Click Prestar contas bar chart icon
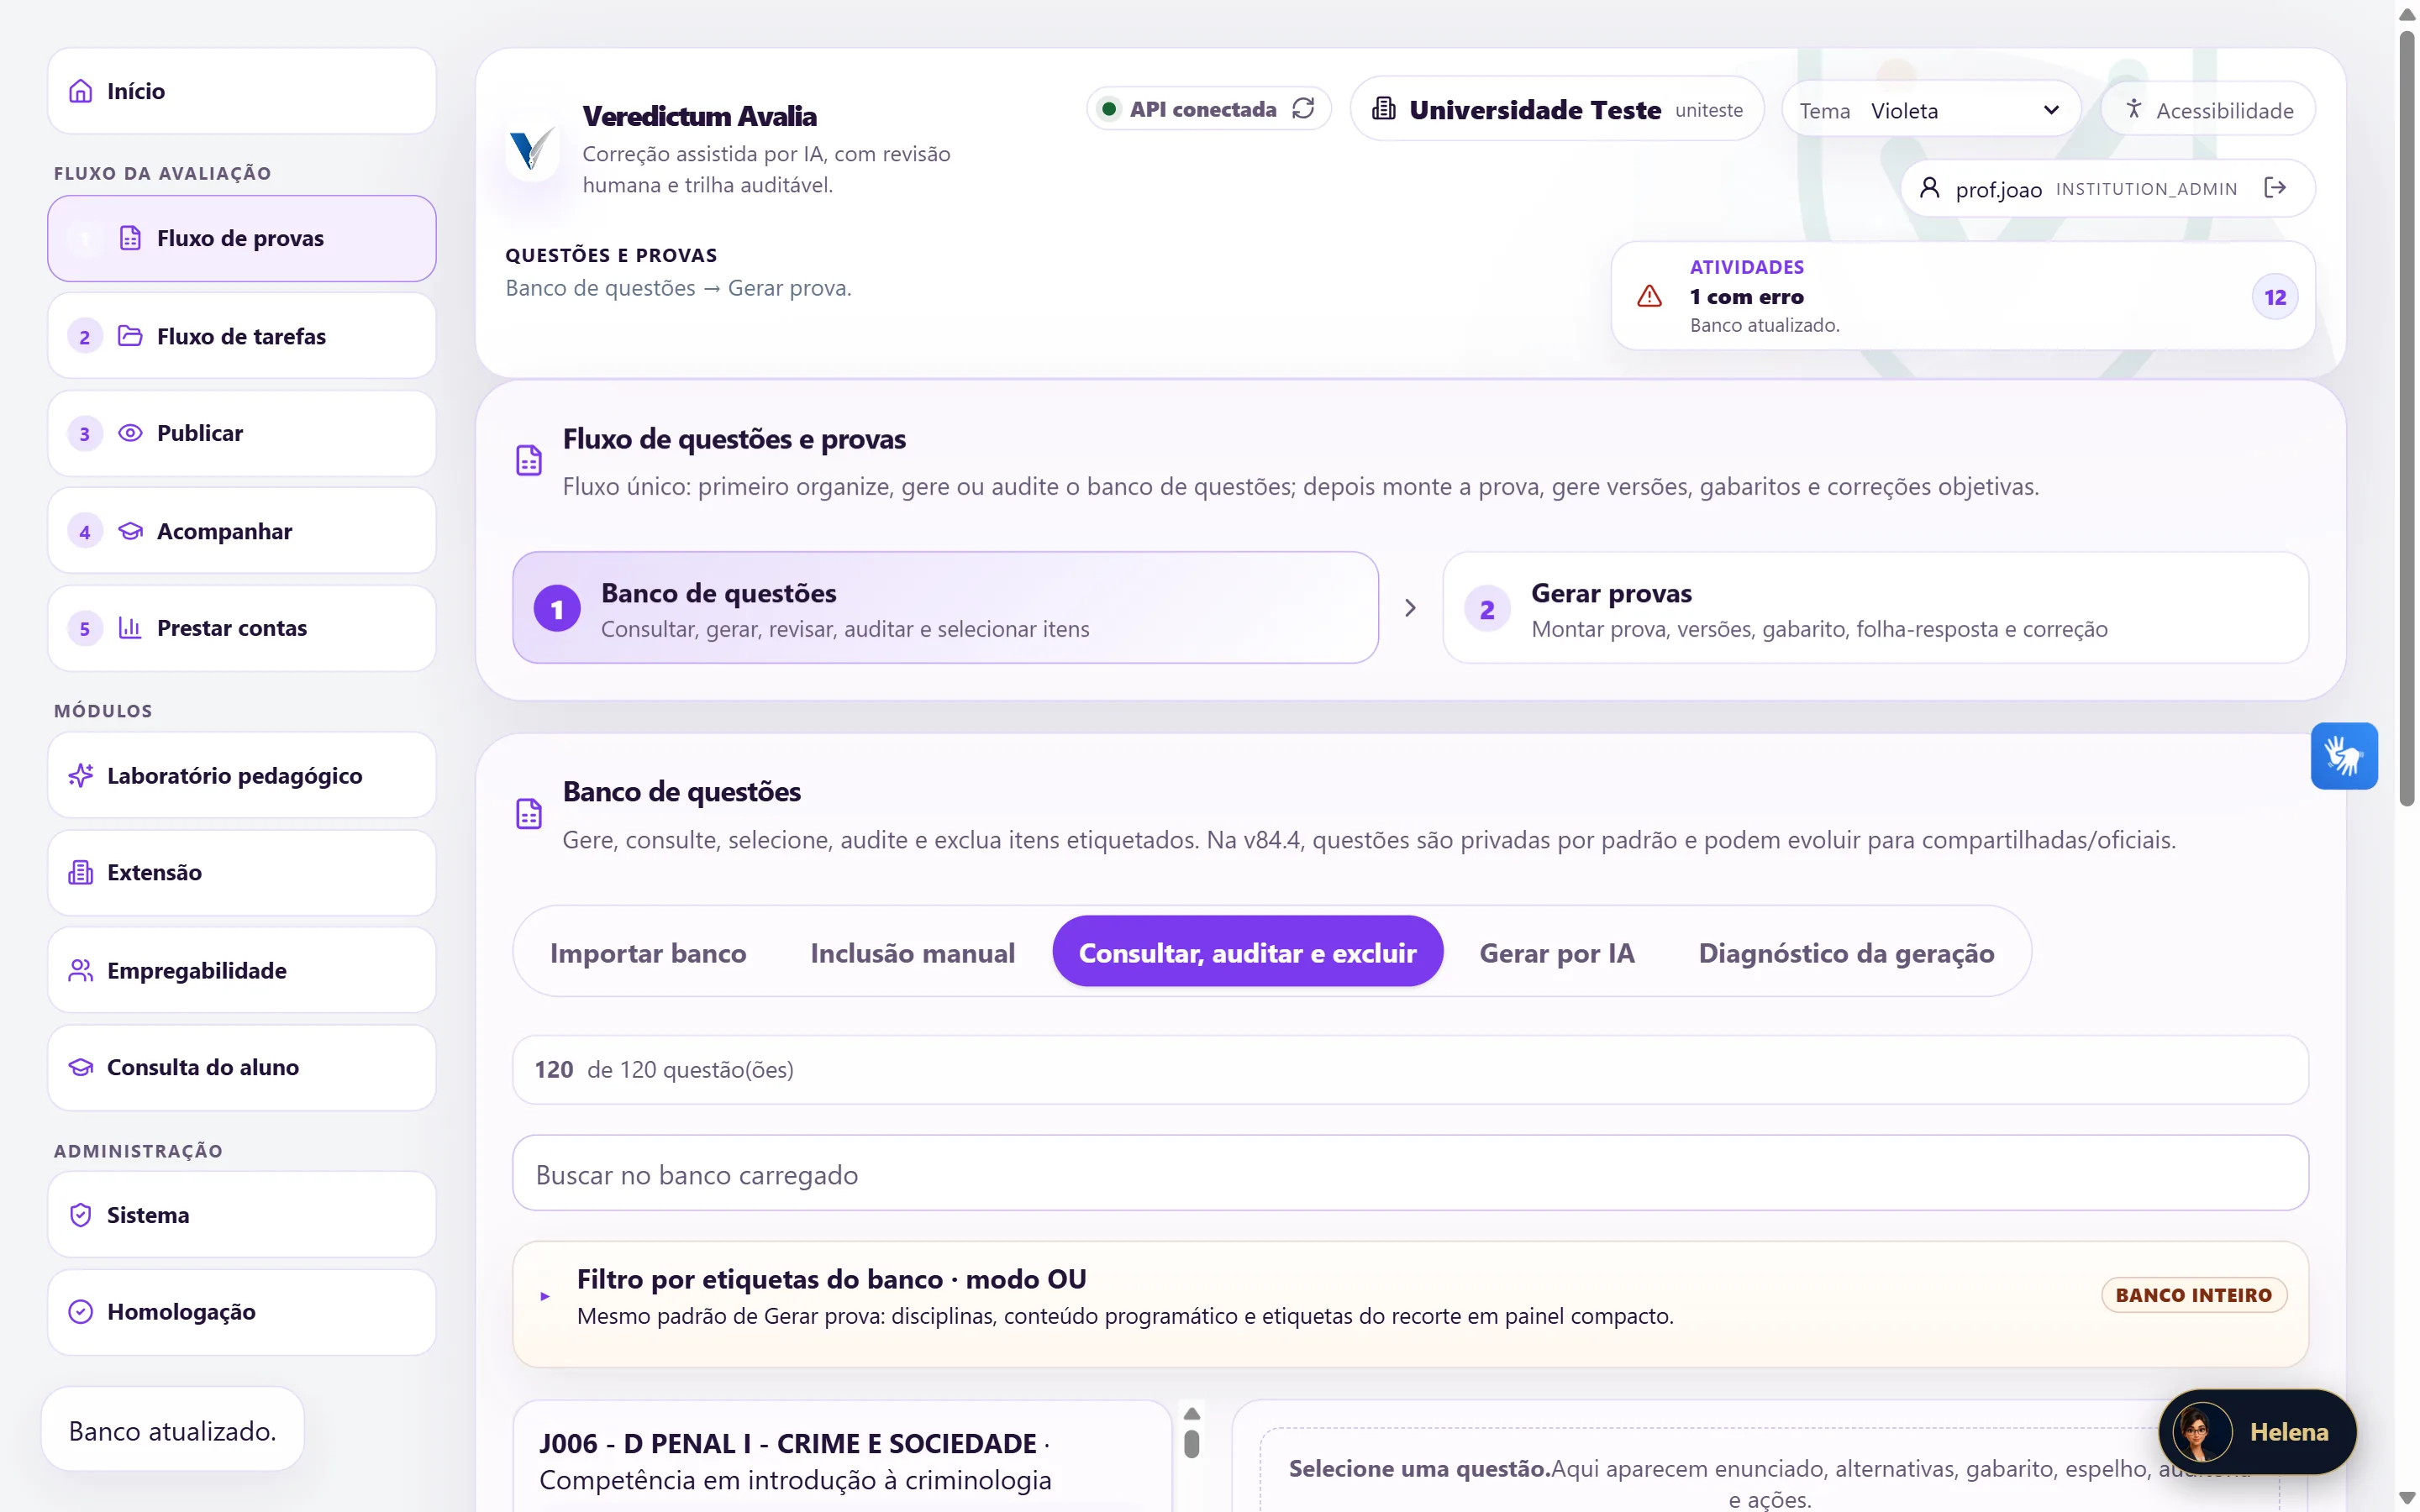 130,628
